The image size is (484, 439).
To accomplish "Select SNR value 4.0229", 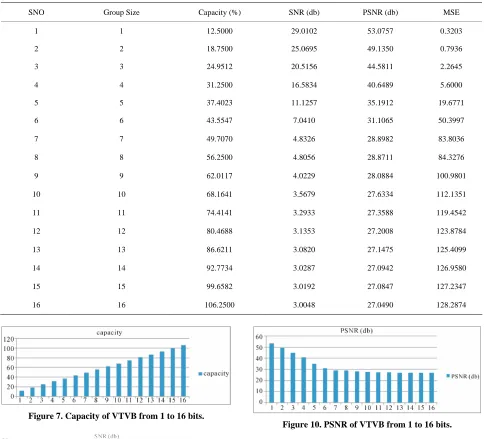I will pyautogui.click(x=304, y=176).
